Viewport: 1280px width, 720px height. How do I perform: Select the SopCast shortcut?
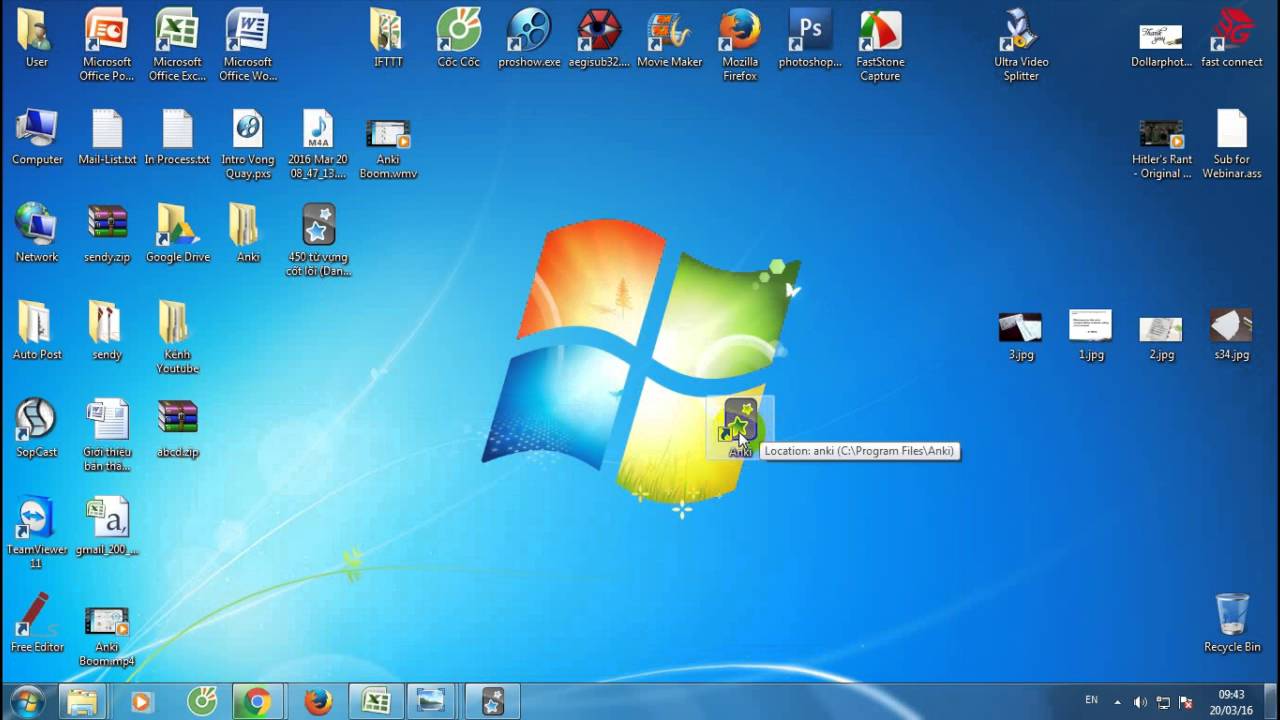pyautogui.click(x=37, y=429)
